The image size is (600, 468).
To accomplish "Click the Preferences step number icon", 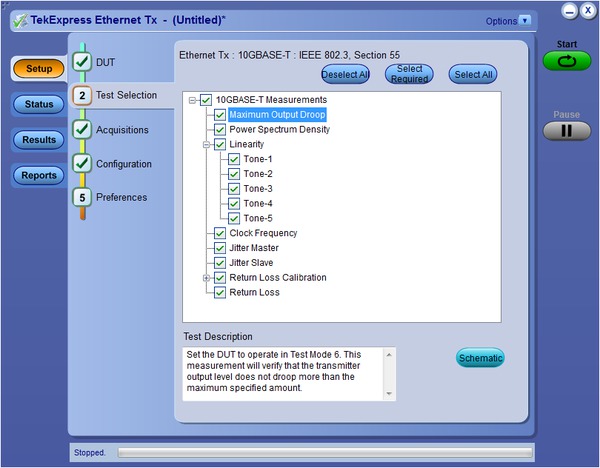I will click(82, 197).
